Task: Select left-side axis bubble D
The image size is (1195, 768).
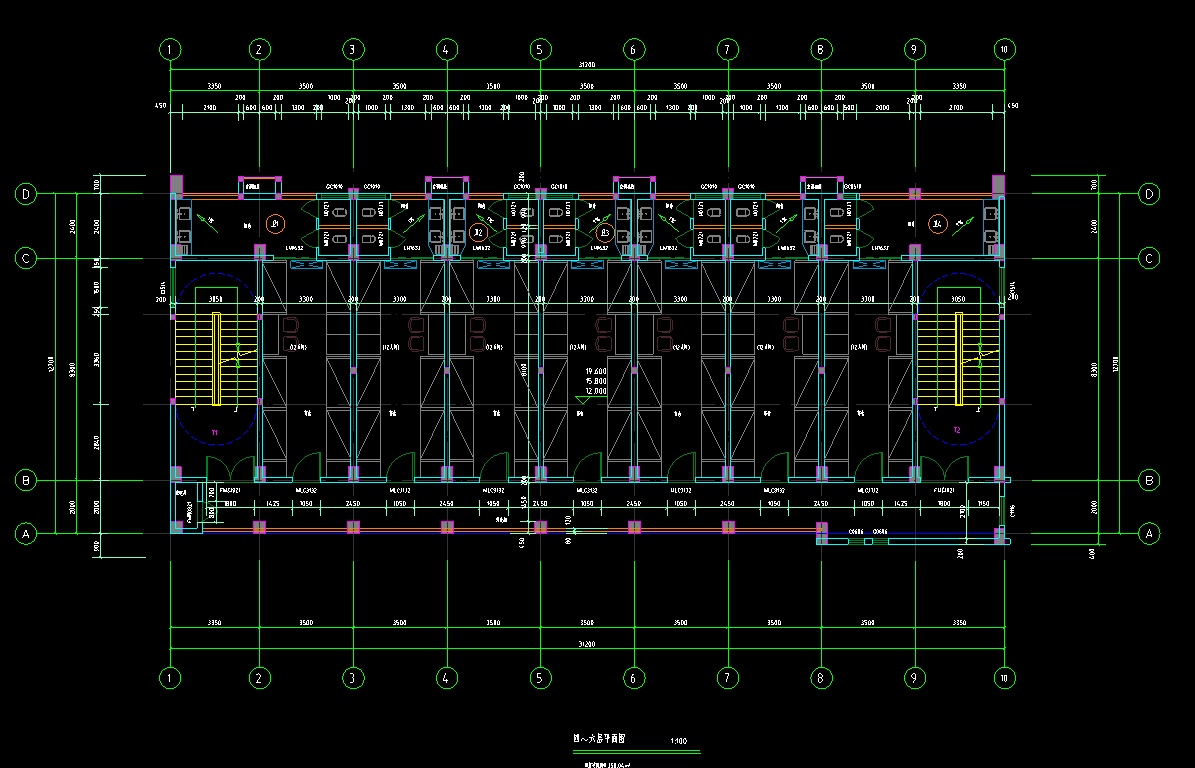Action: pos(26,194)
